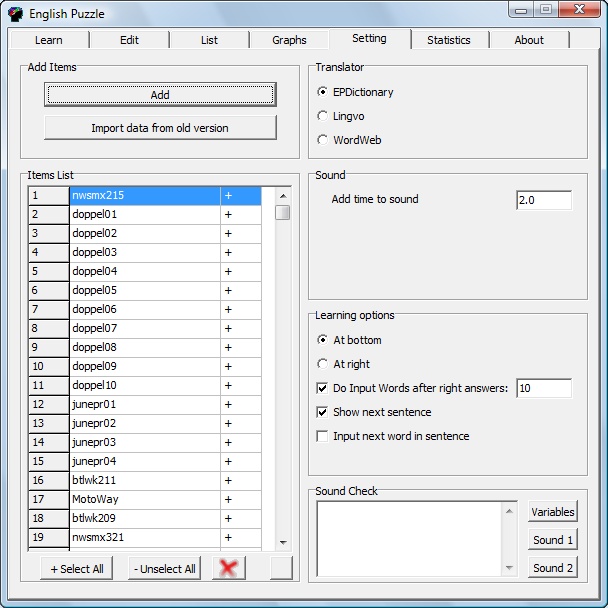The width and height of the screenshot is (608, 608).
Task: Switch to the Edit tab
Action: tap(129, 40)
